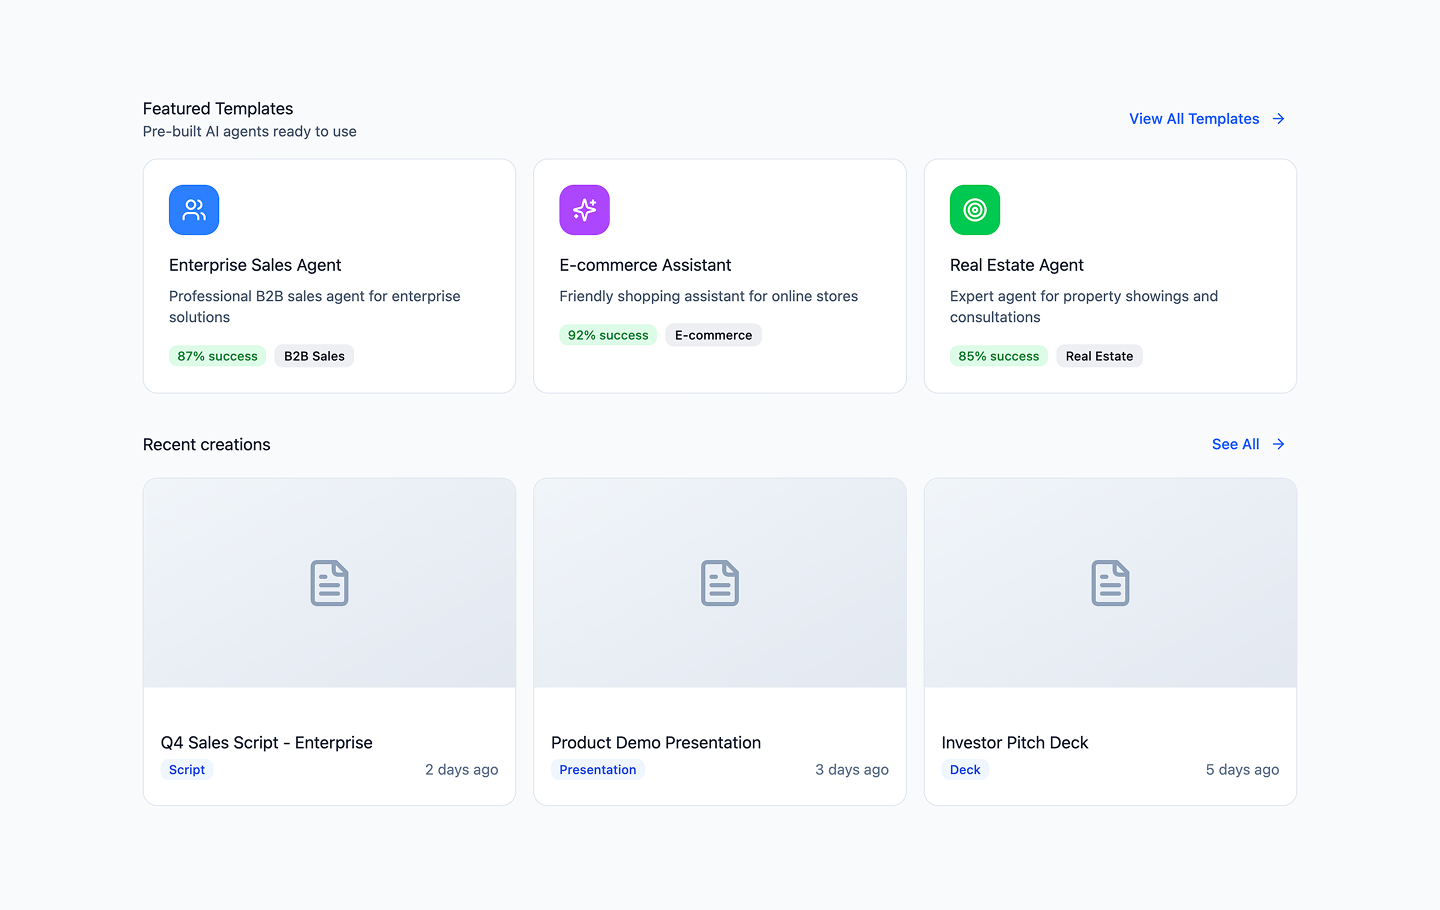
Task: Click the Real Estate category tag
Action: pos(1099,356)
